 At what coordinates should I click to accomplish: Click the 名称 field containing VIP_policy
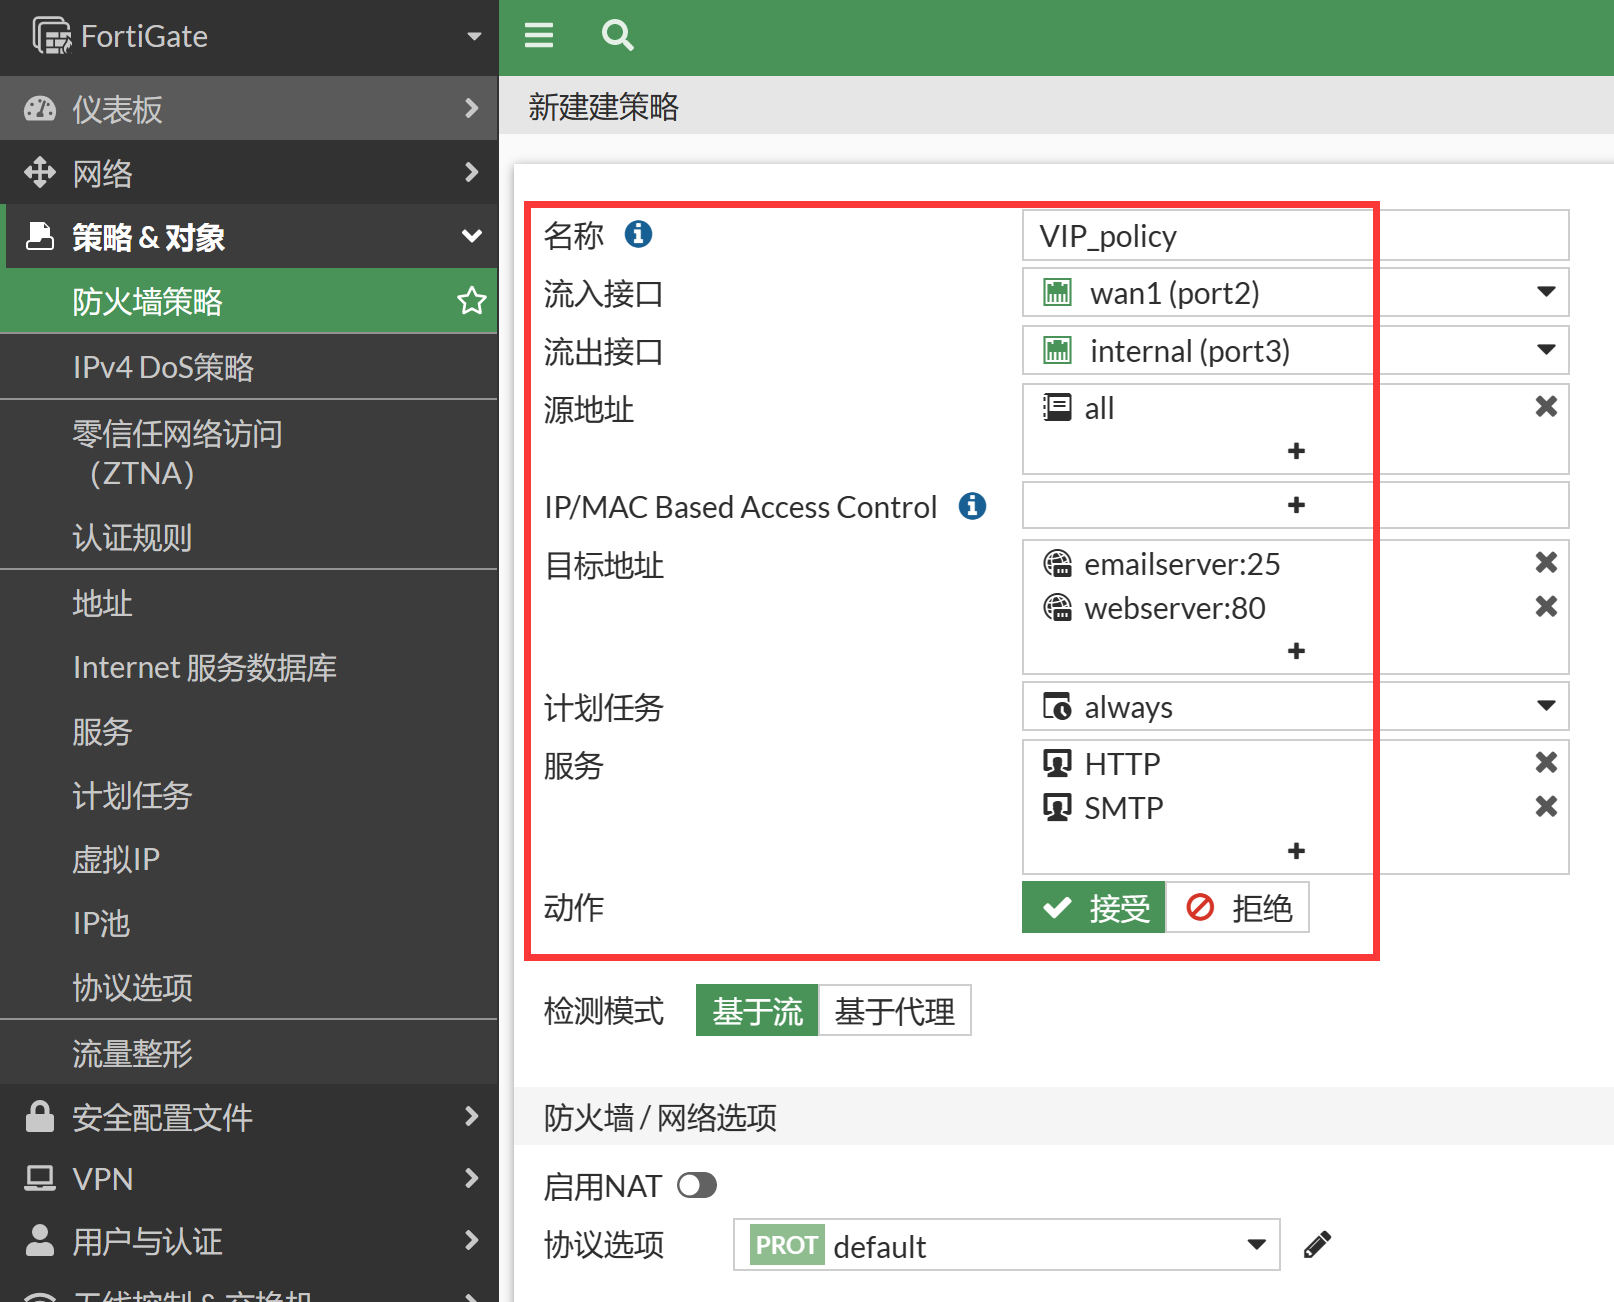coord(1294,236)
